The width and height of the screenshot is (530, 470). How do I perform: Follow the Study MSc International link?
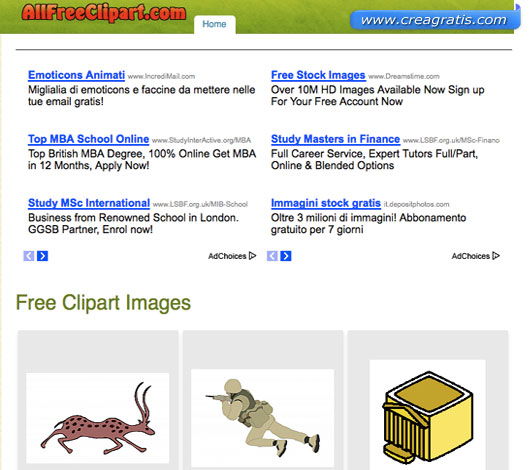tap(89, 203)
